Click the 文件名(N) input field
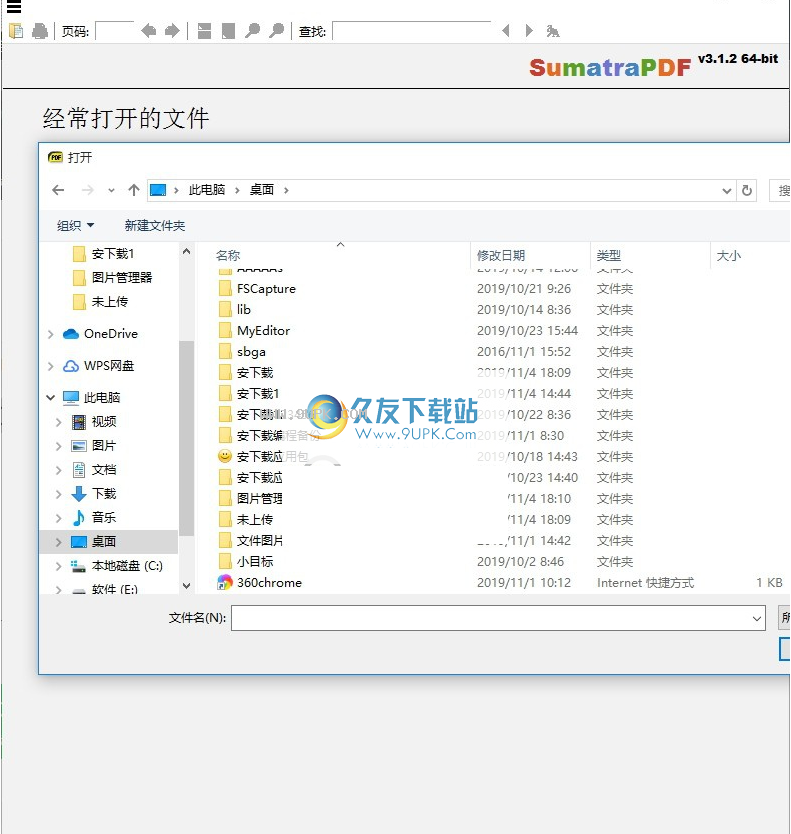791x834 pixels. (490, 618)
